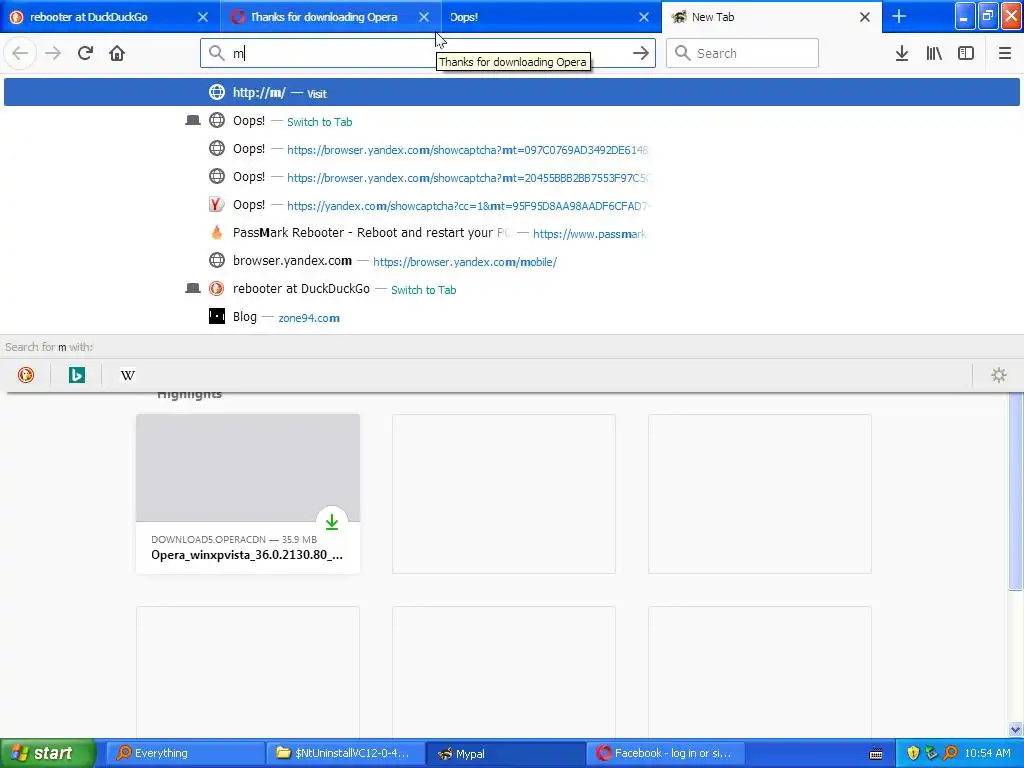Click magnifier icon in Search box

point(682,53)
